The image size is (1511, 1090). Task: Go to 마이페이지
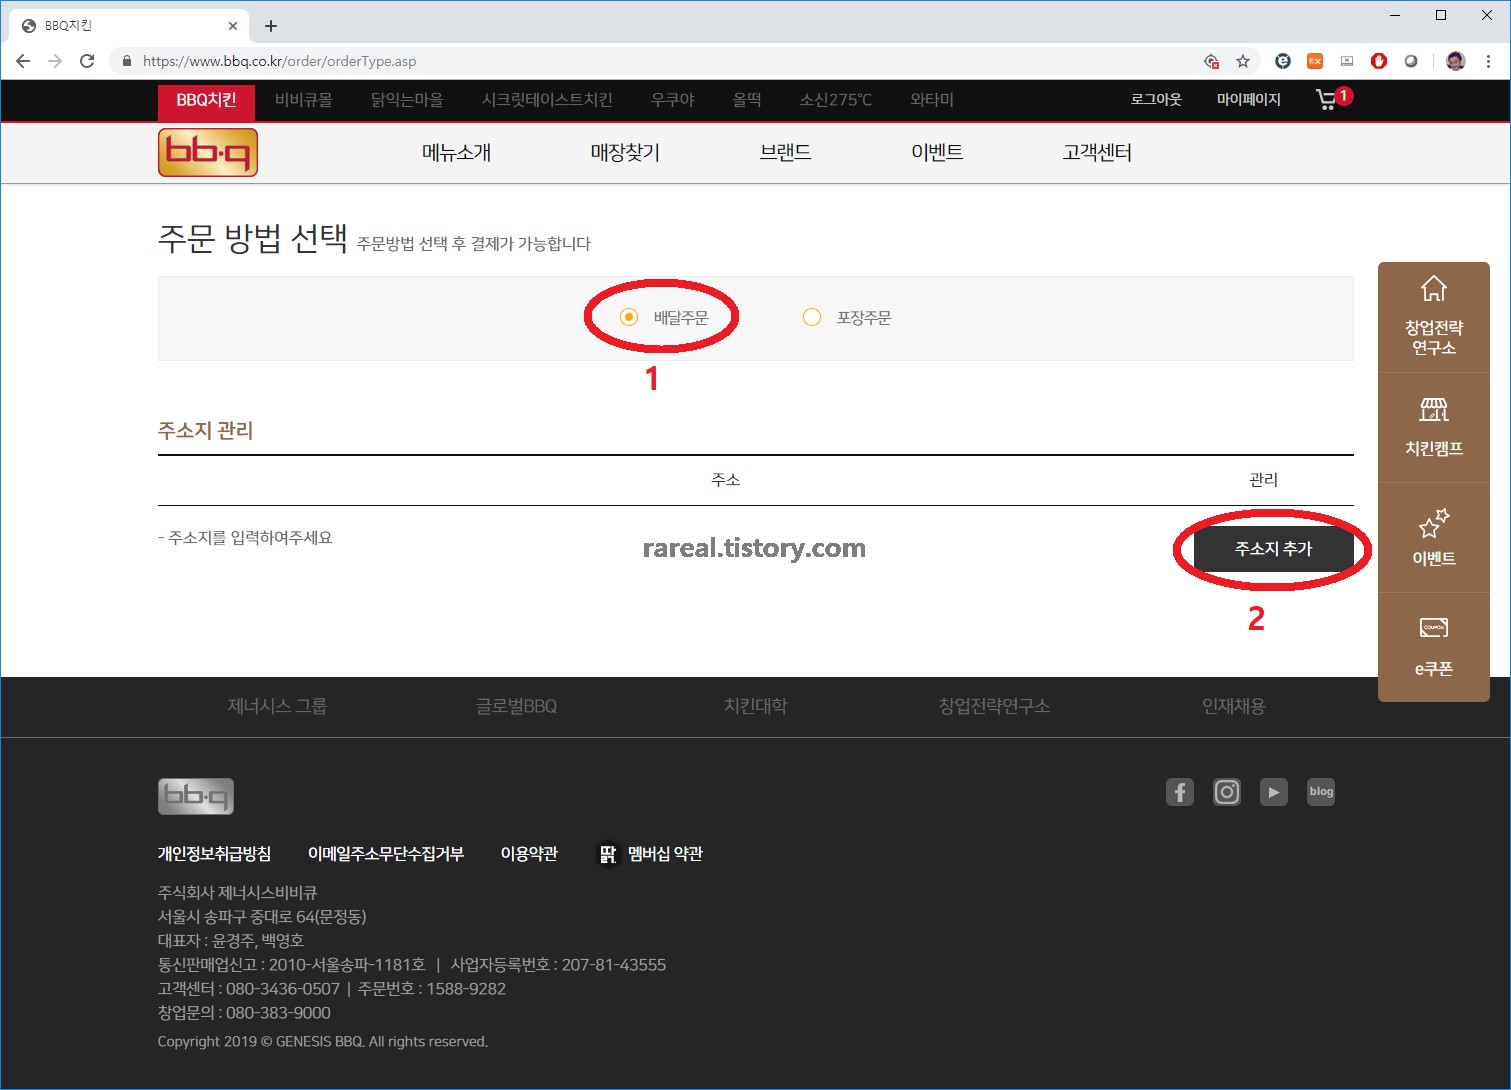(1249, 100)
